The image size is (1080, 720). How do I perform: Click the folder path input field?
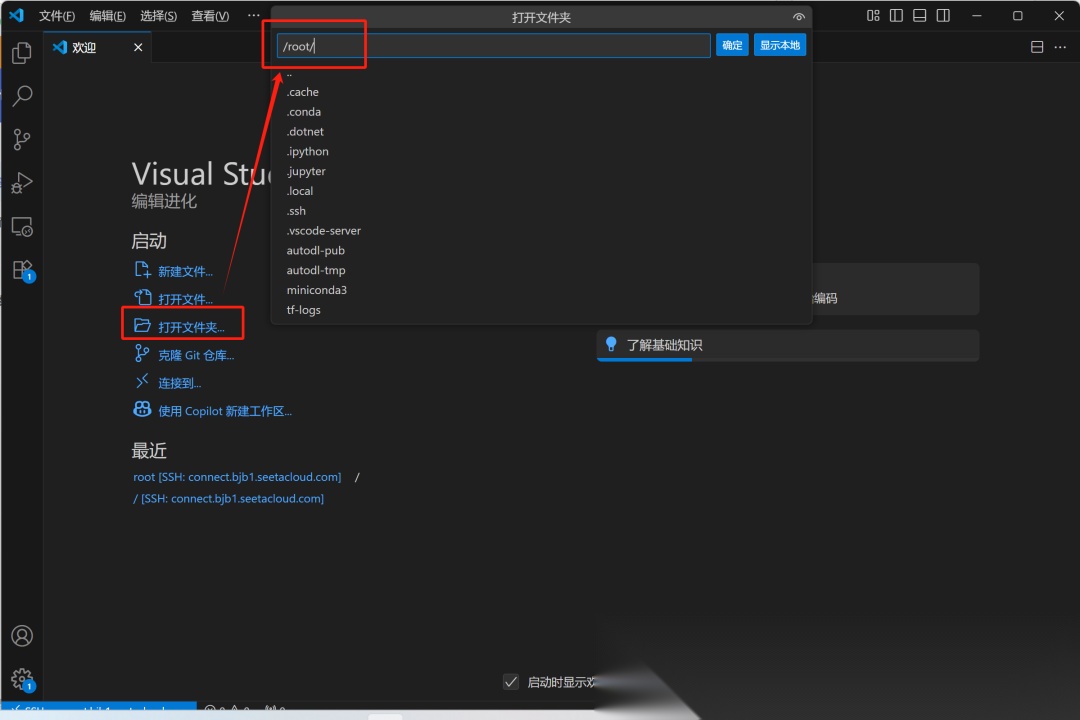(x=493, y=46)
